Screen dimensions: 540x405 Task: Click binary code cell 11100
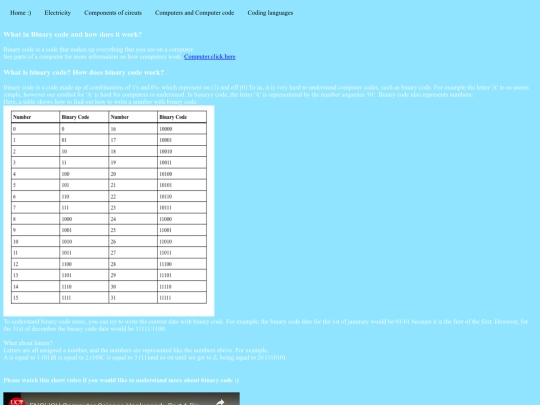click(182, 264)
